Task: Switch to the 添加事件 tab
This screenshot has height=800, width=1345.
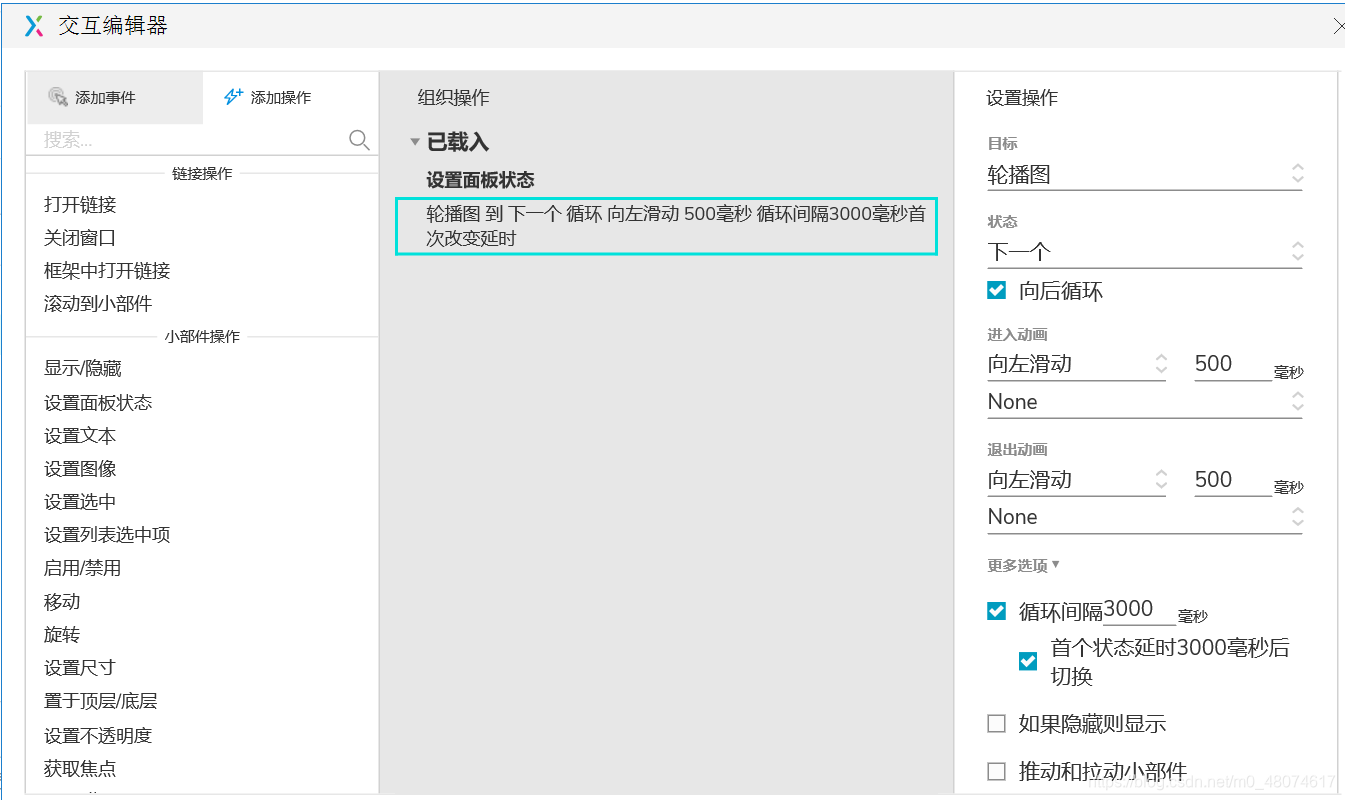Action: click(x=114, y=98)
